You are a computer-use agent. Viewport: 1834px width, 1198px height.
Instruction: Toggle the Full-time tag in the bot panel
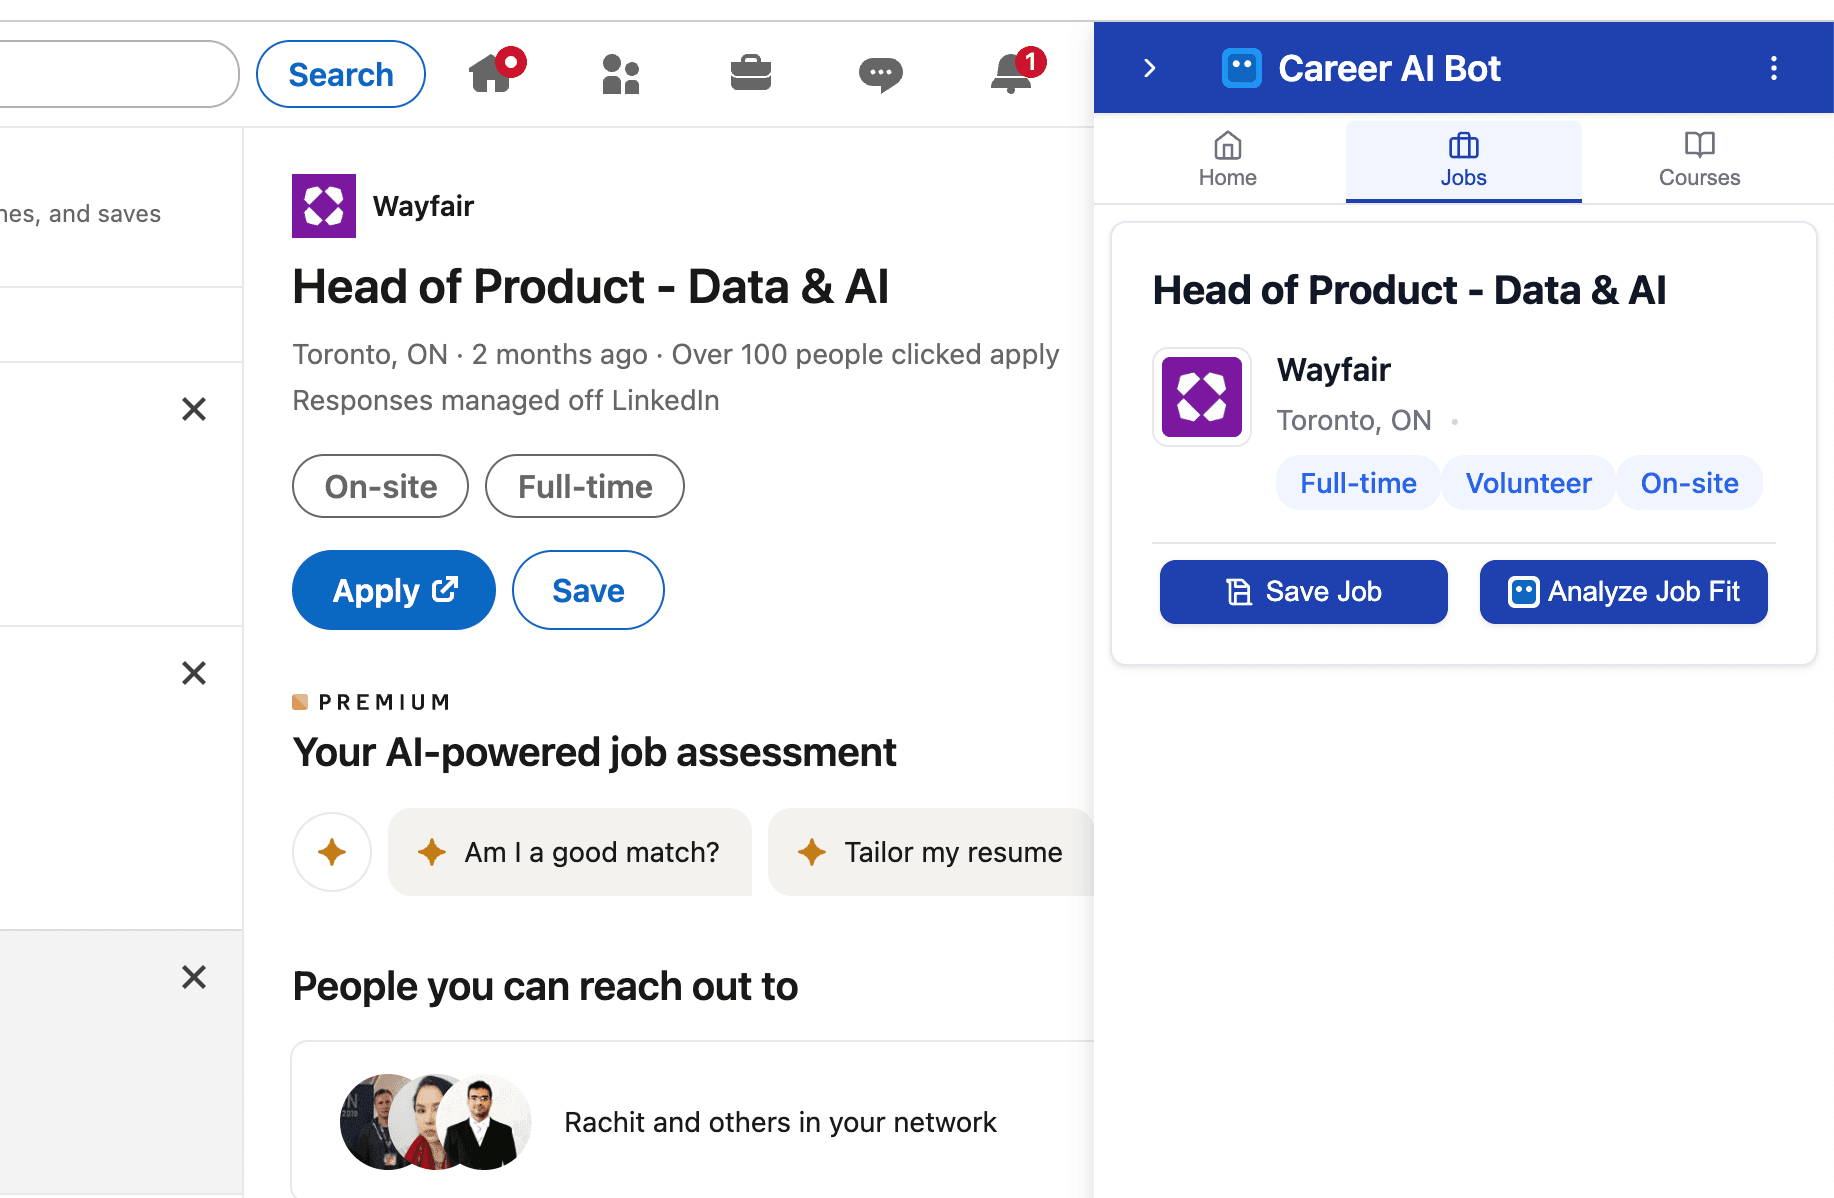pos(1357,482)
